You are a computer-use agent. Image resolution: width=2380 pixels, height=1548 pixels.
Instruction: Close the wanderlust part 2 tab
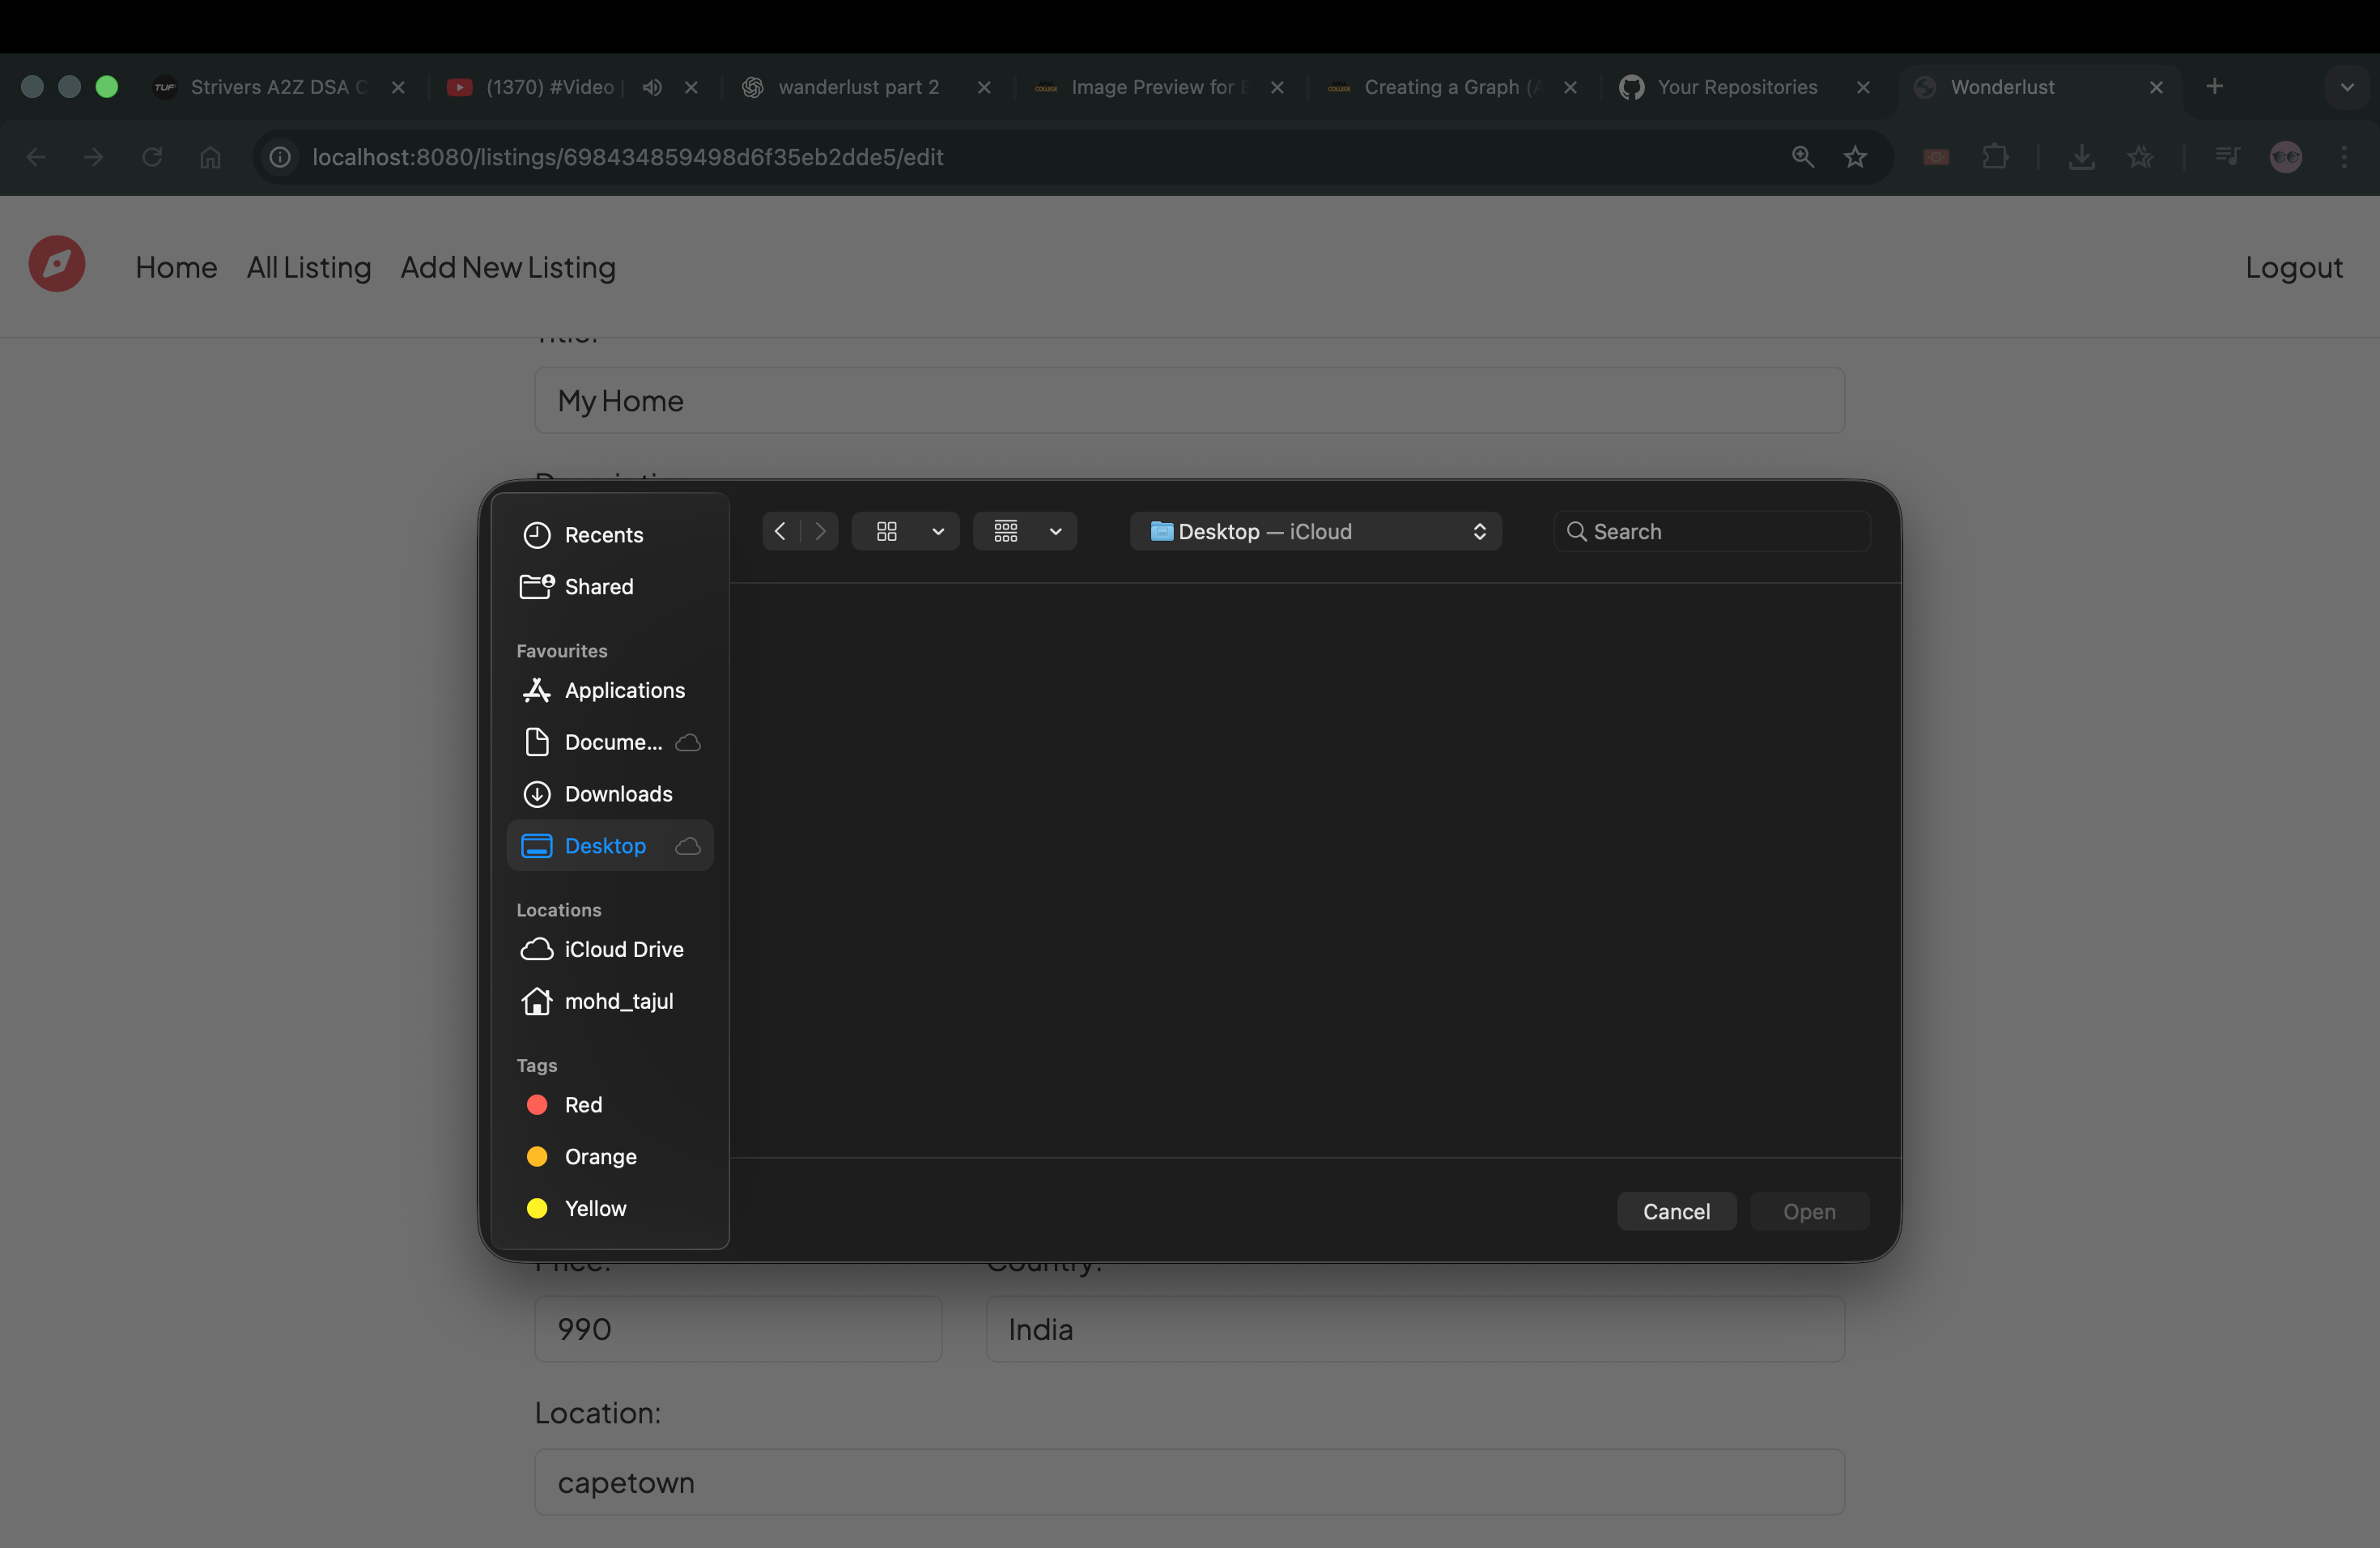(984, 87)
